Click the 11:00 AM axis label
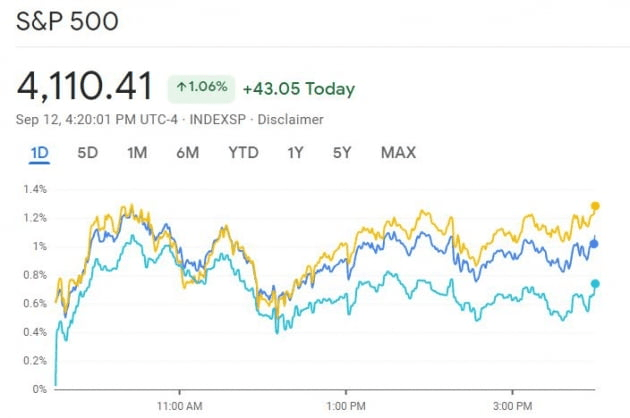 [x=179, y=405]
